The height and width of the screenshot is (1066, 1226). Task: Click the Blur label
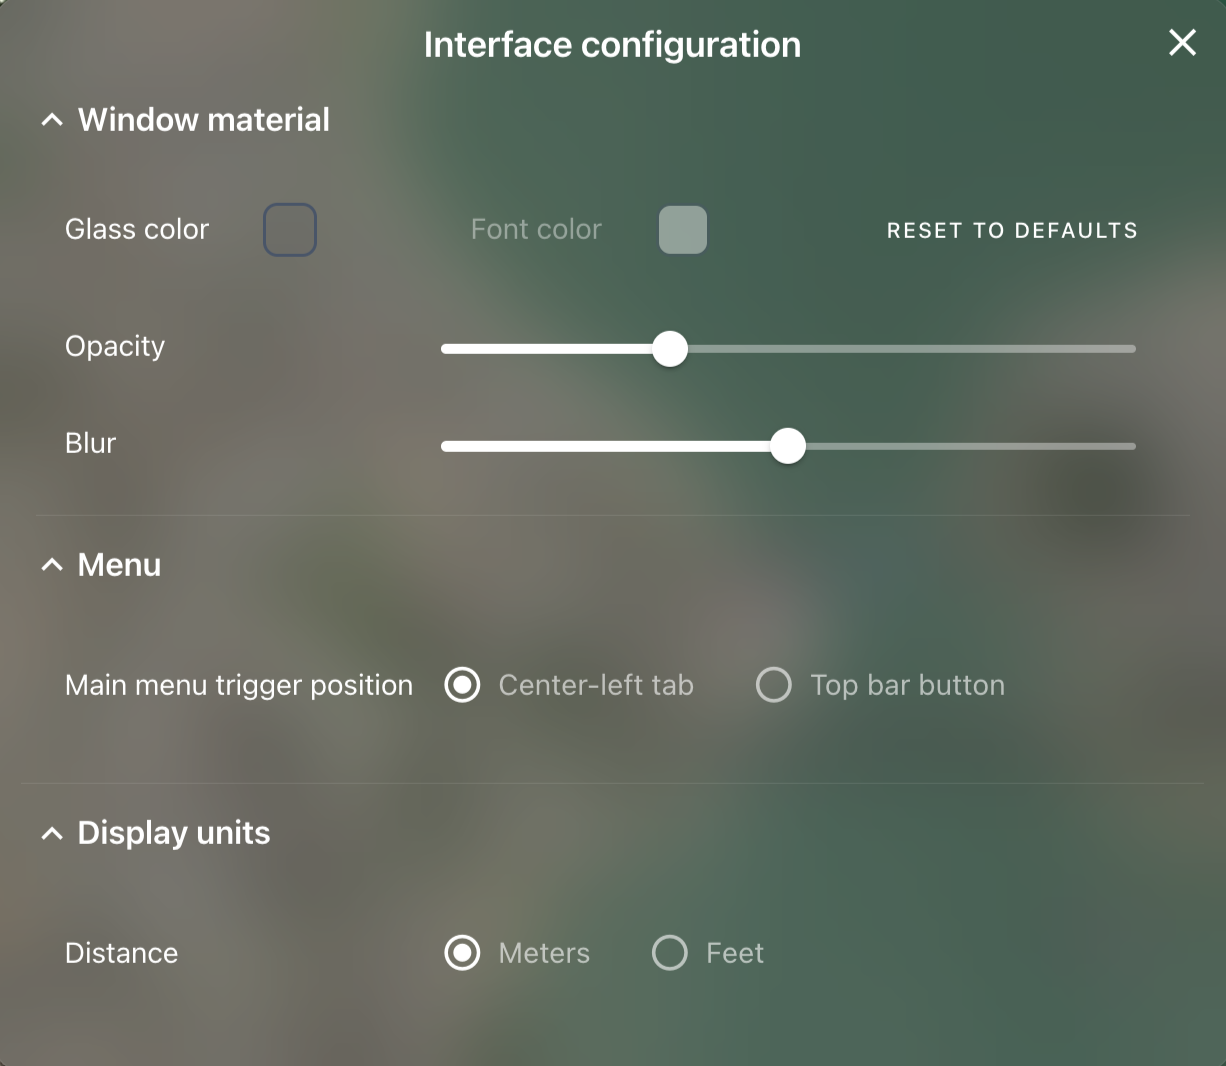coord(89,443)
